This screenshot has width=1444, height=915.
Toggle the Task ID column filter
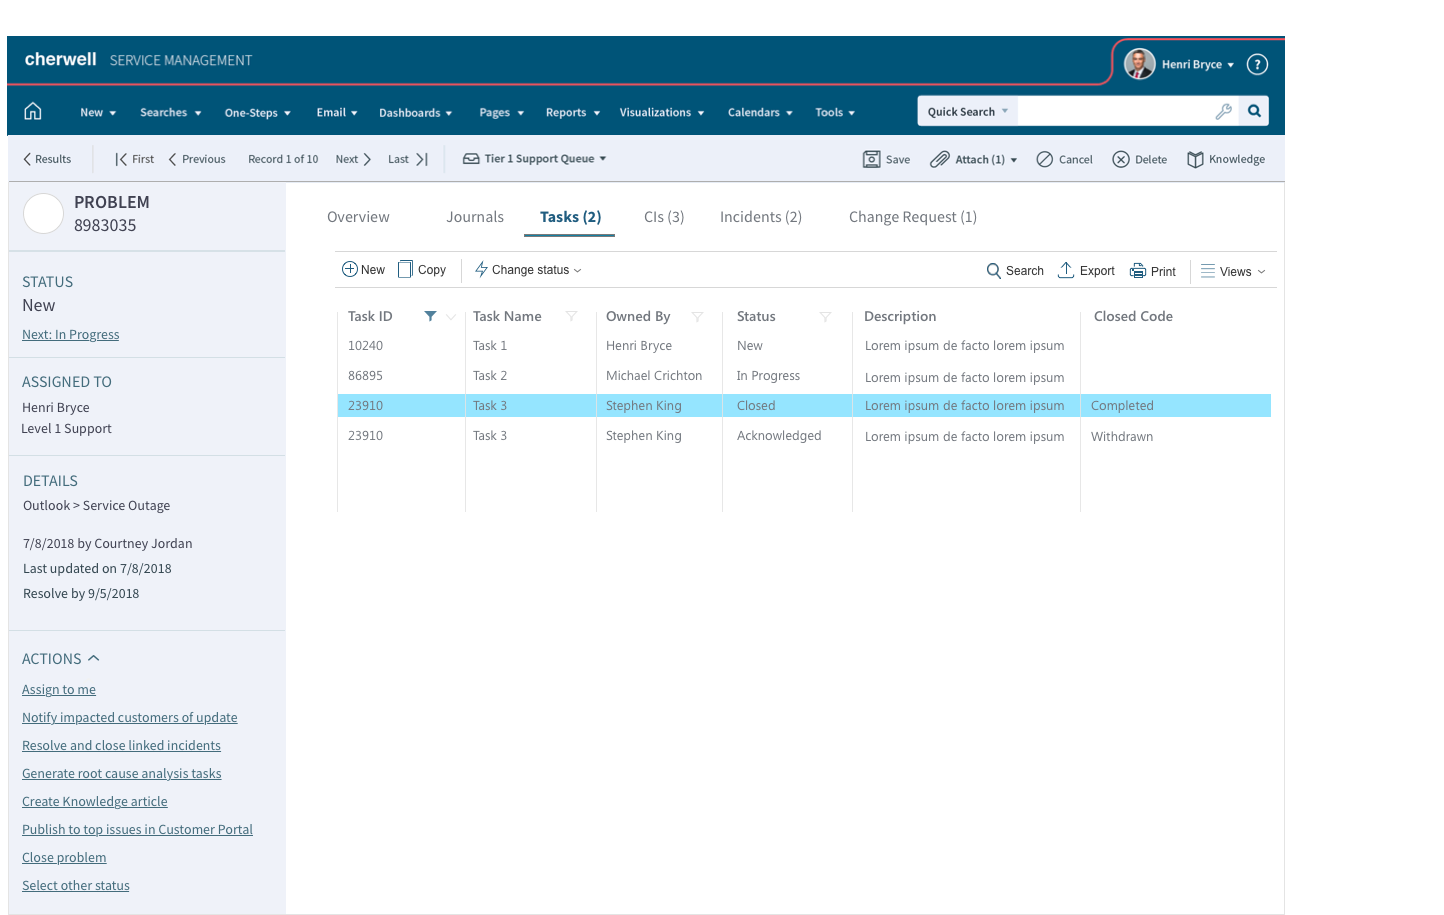tap(430, 316)
